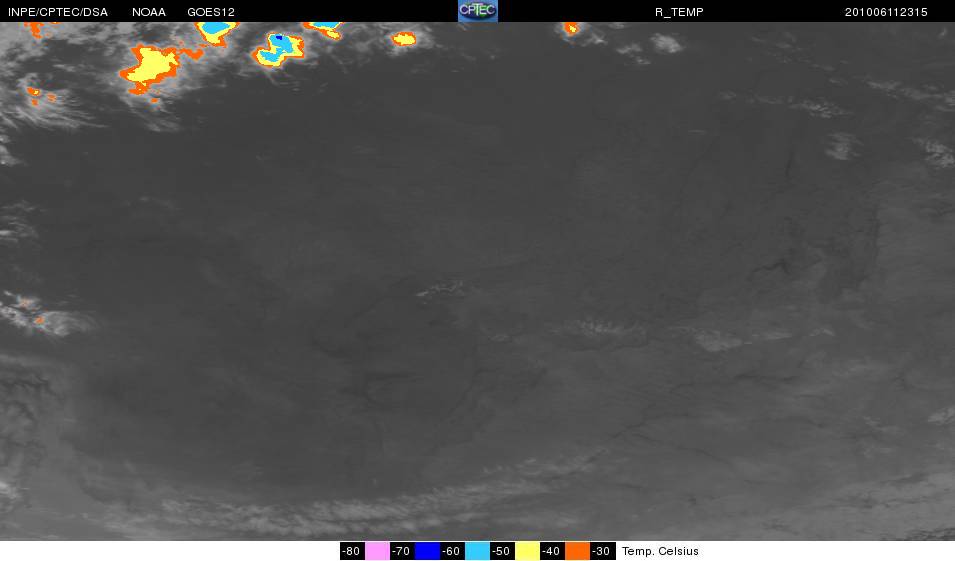Click the INPE/CPTEC/DSA header text
Viewport: 955px width, 561px height.
coord(58,12)
